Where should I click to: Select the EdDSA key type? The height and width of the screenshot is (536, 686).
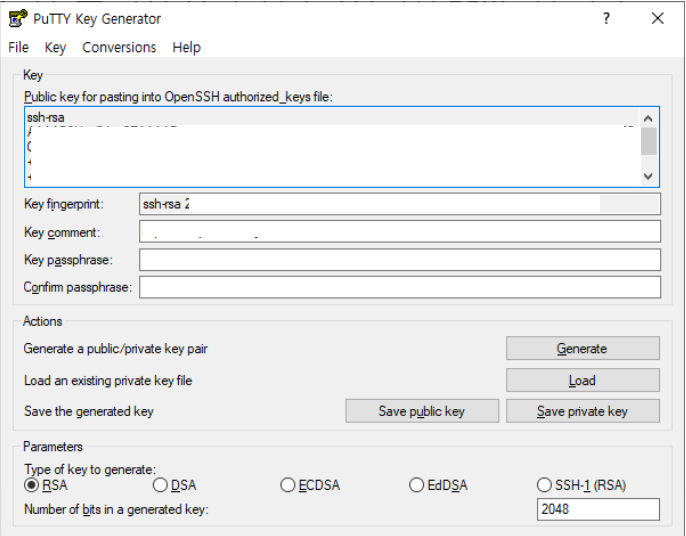pyautogui.click(x=438, y=485)
